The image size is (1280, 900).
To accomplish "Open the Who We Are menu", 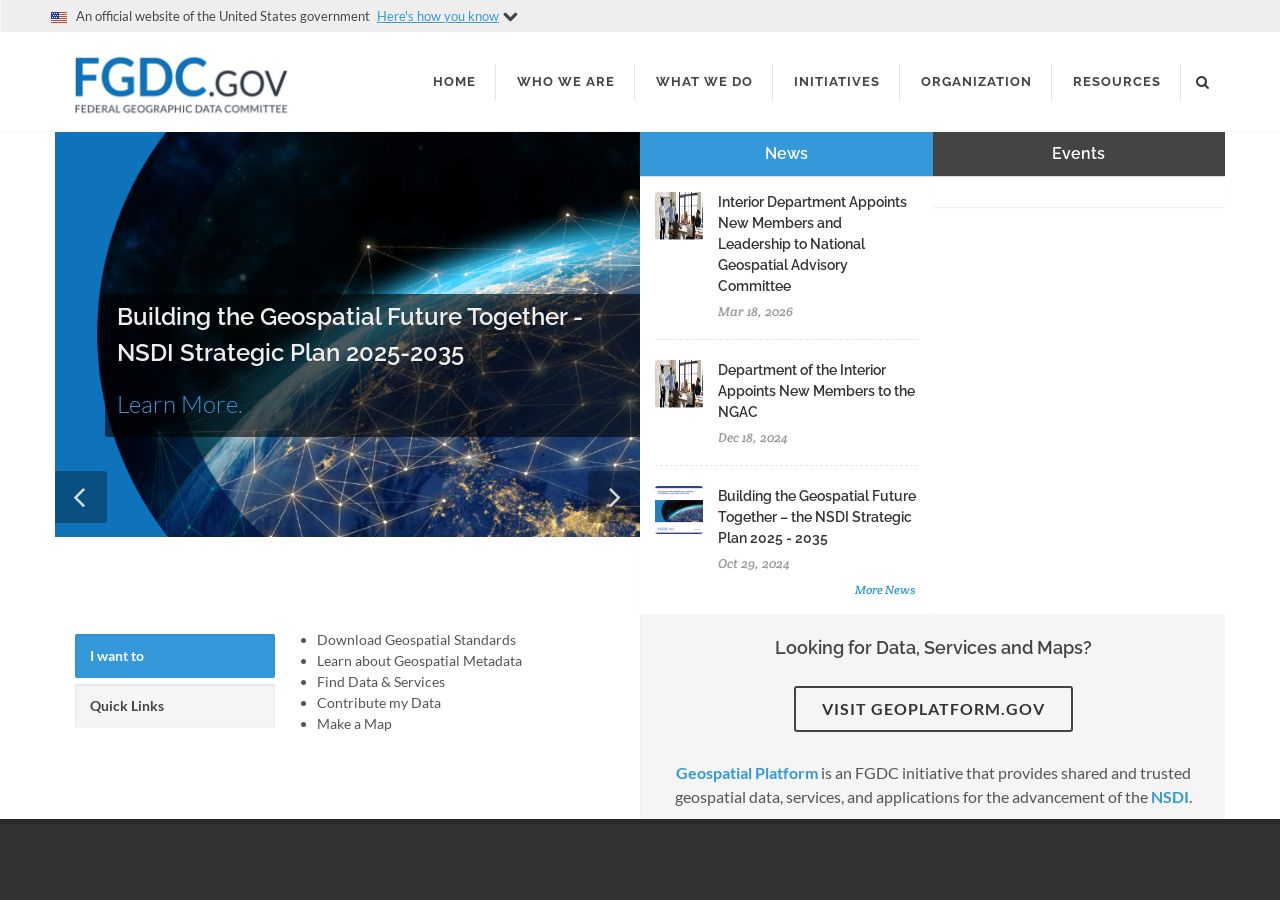I will tap(566, 82).
